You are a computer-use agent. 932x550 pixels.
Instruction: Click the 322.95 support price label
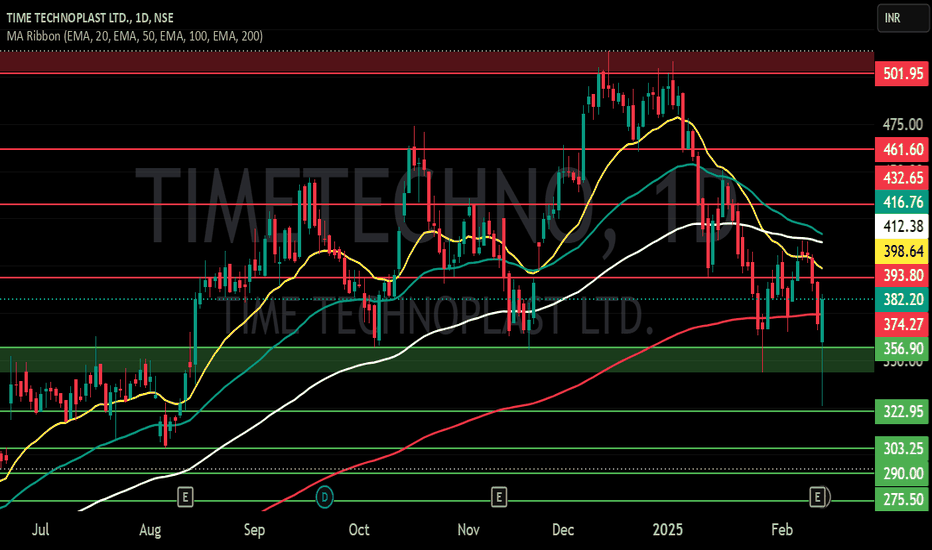pos(902,411)
